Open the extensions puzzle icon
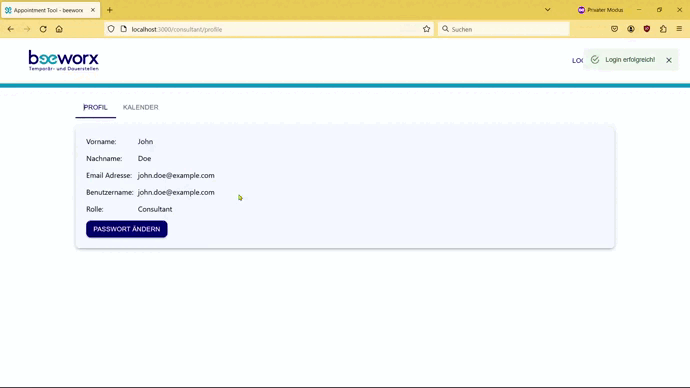 [663, 29]
